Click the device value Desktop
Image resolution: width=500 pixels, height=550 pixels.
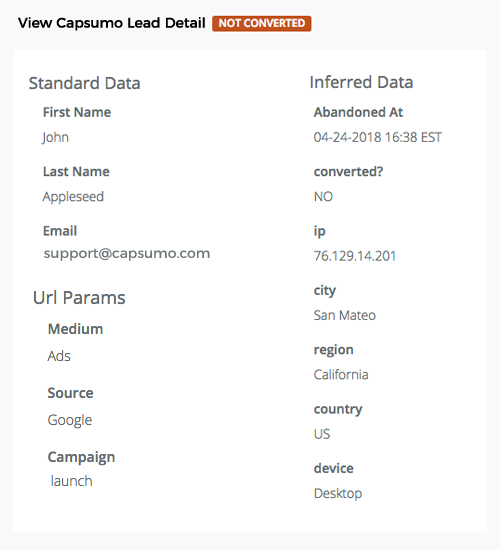pyautogui.click(x=338, y=494)
